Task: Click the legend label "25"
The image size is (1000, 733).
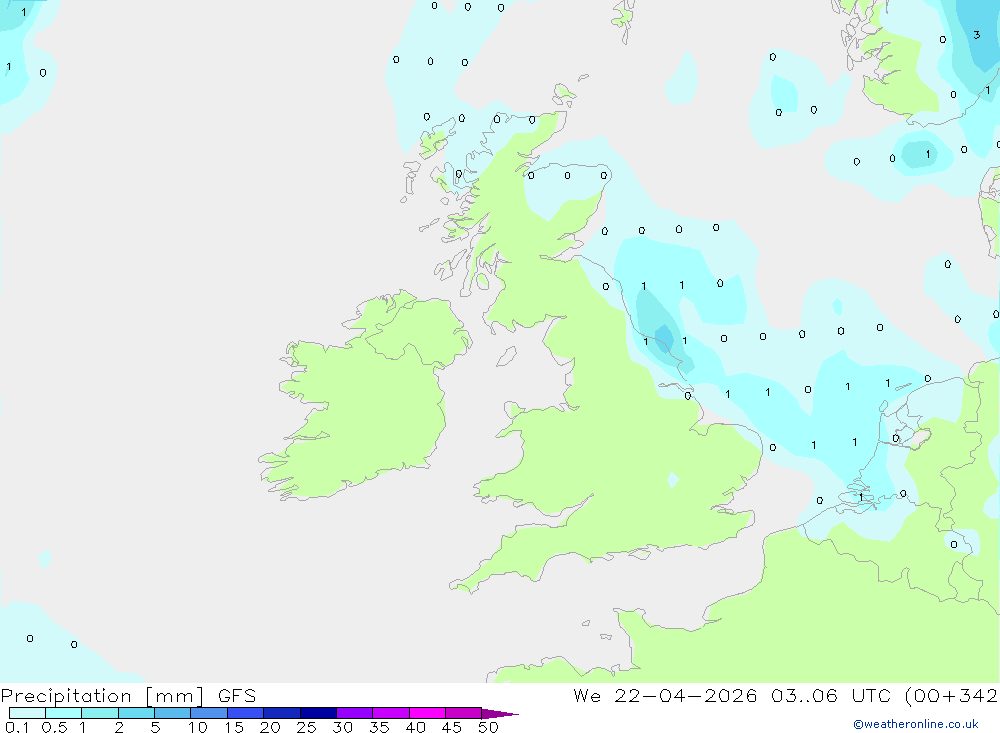Action: coord(306,727)
